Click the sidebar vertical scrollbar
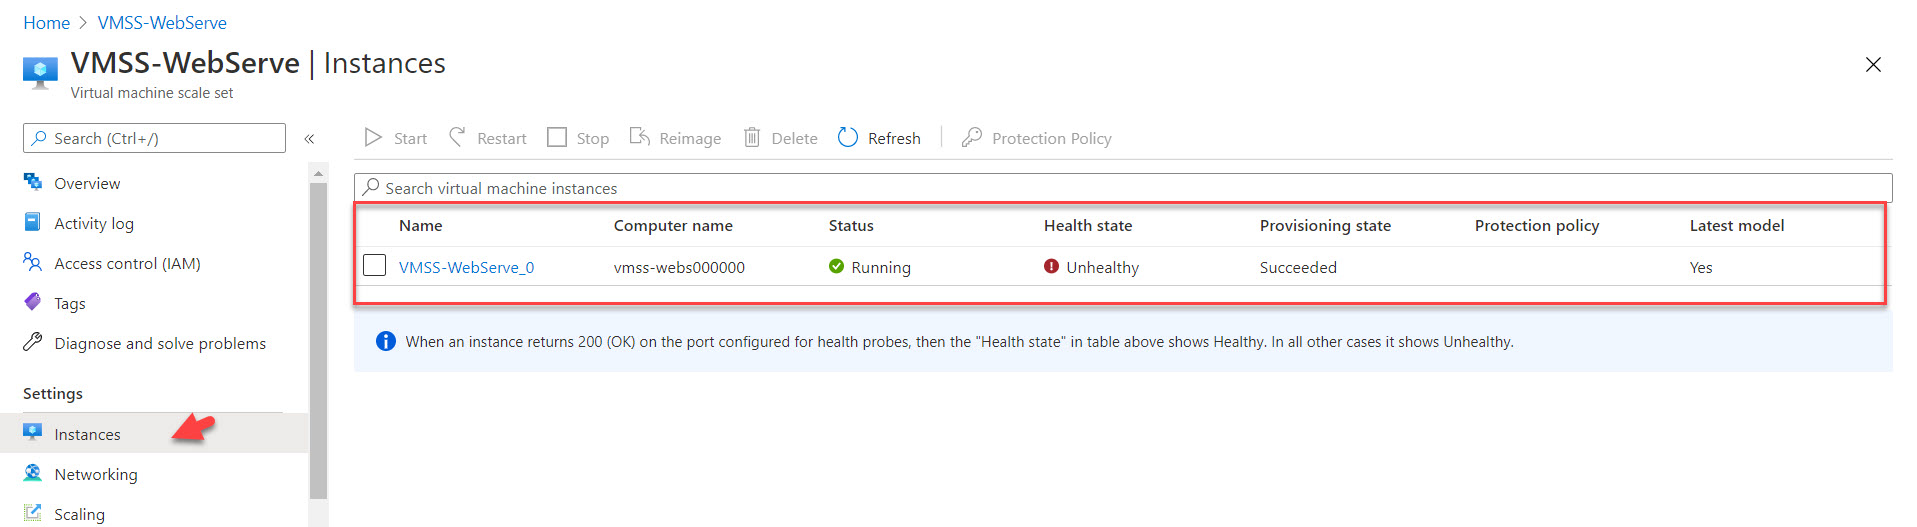The width and height of the screenshot is (1917, 527). click(318, 340)
